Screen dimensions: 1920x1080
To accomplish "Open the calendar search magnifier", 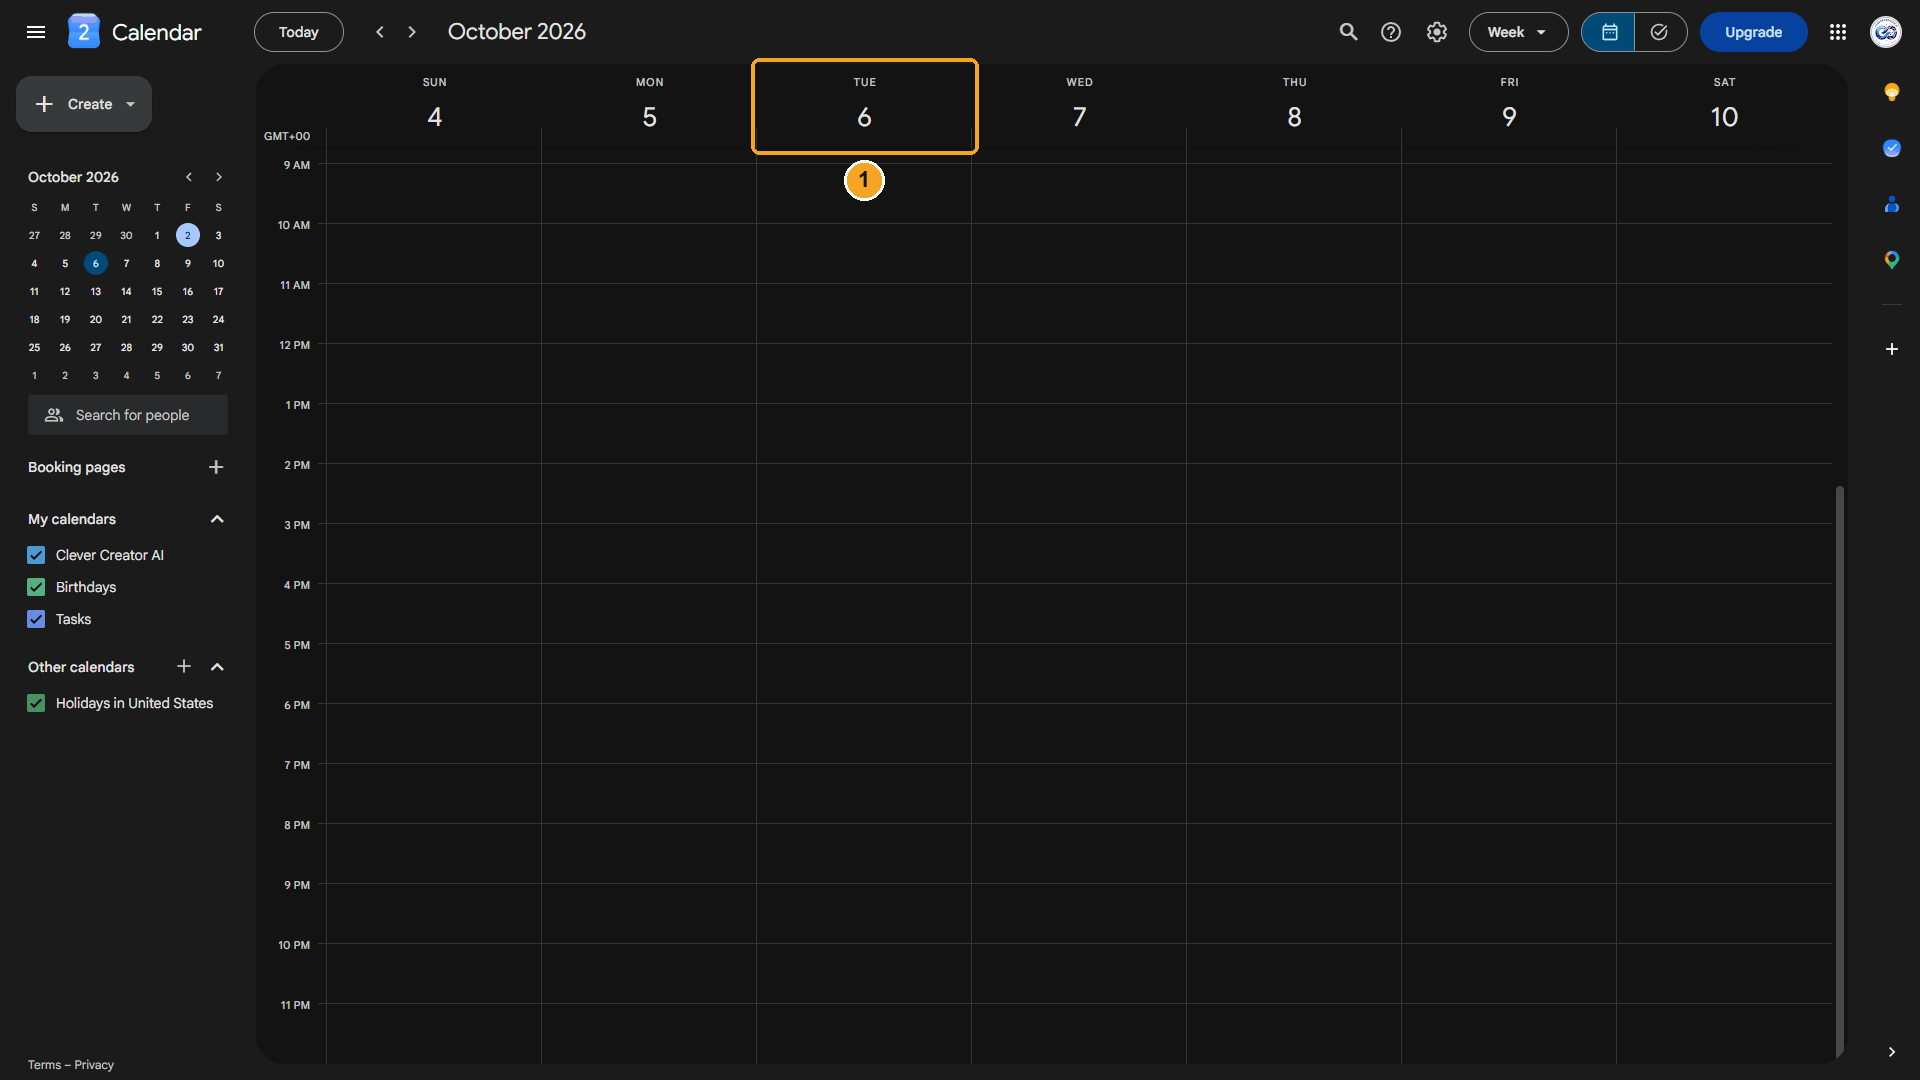I will click(x=1348, y=32).
